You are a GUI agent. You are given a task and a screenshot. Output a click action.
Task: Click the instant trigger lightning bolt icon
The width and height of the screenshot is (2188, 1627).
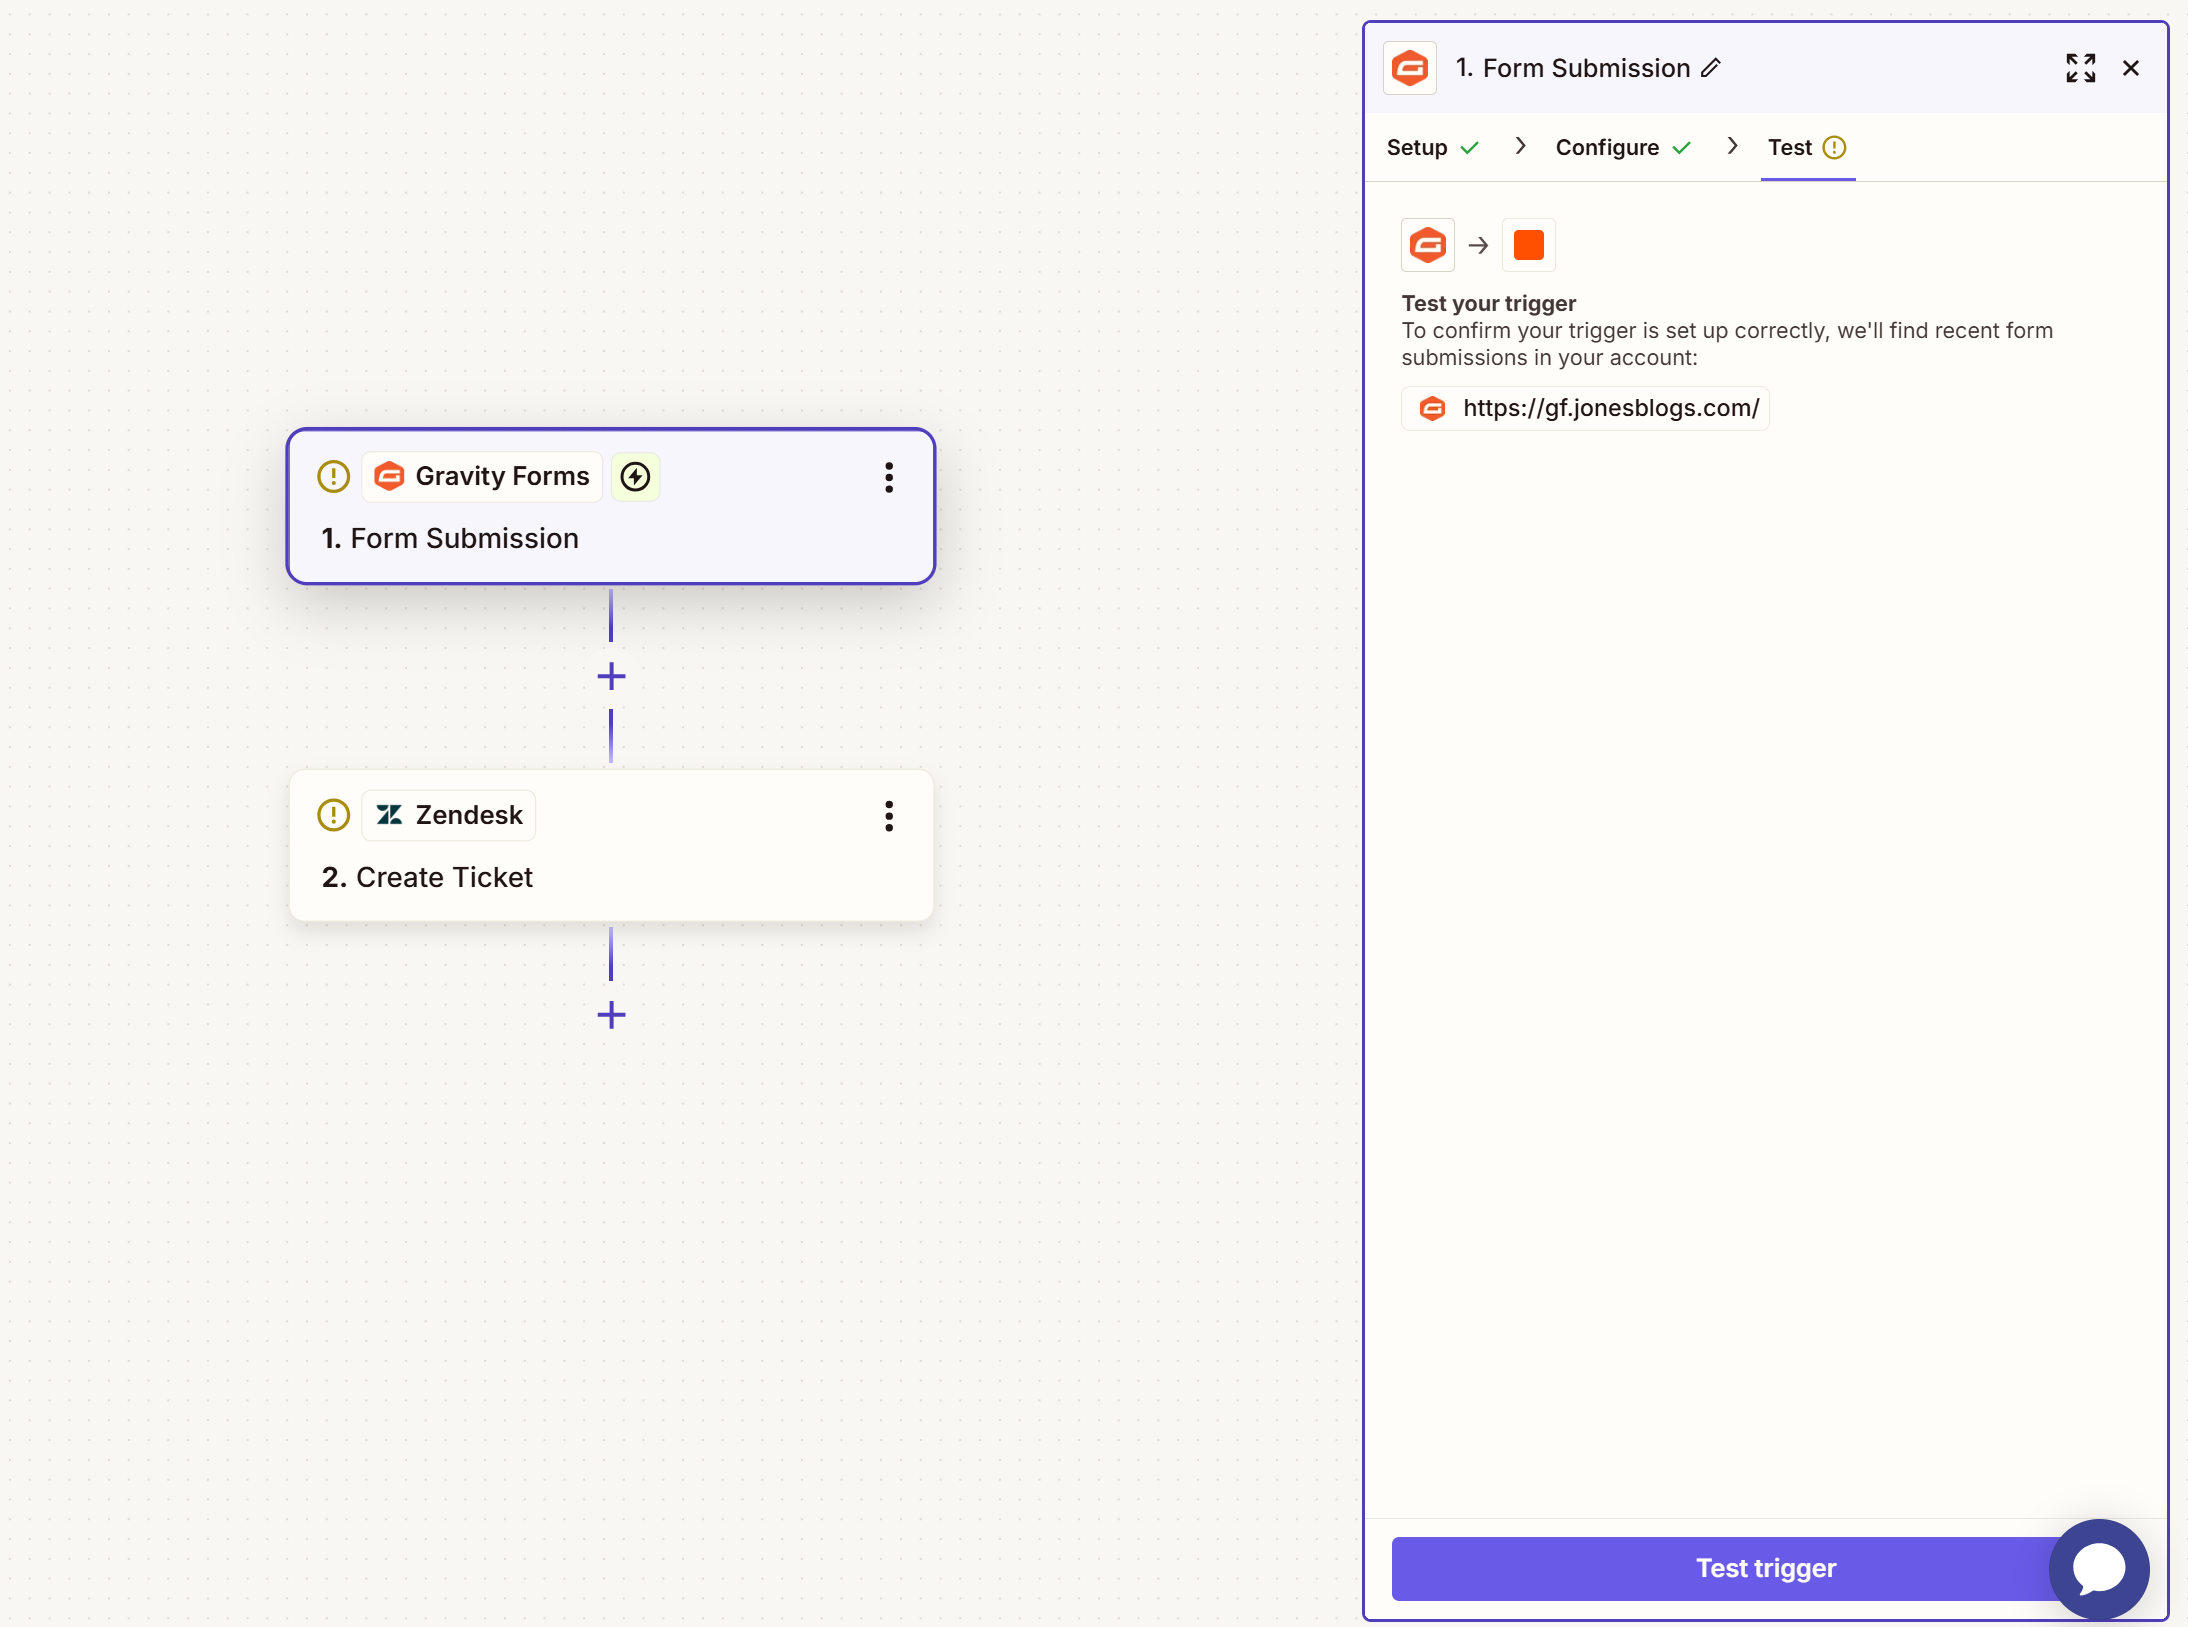(636, 477)
